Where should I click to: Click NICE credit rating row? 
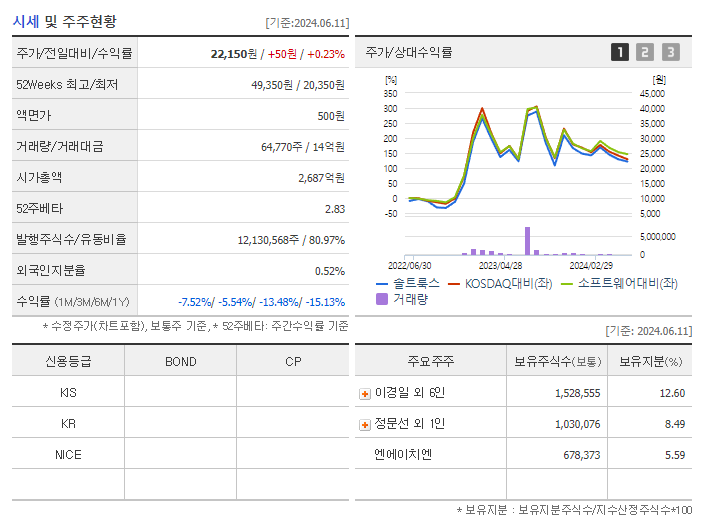(180, 455)
